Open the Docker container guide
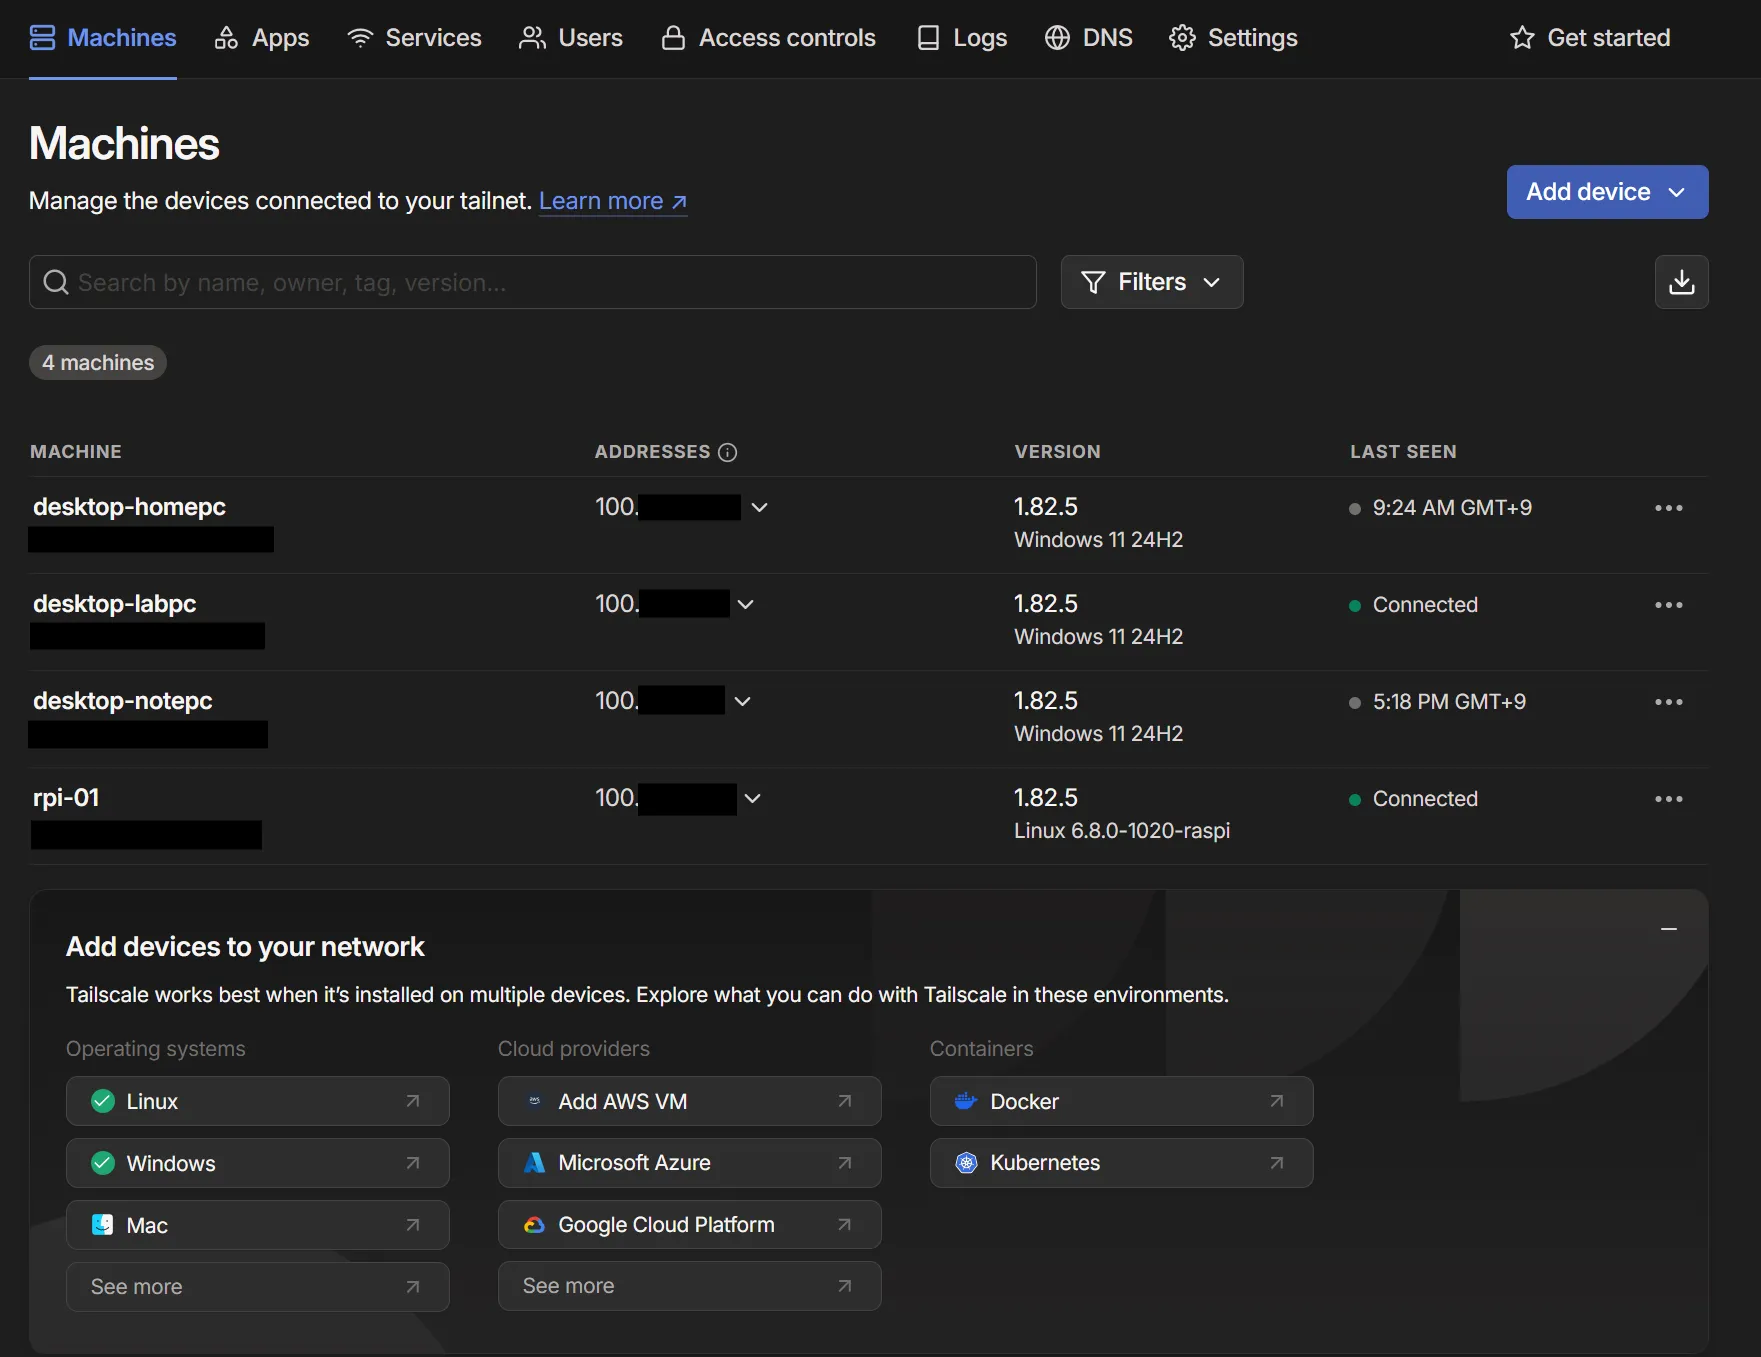The image size is (1761, 1357). (x=1122, y=1101)
